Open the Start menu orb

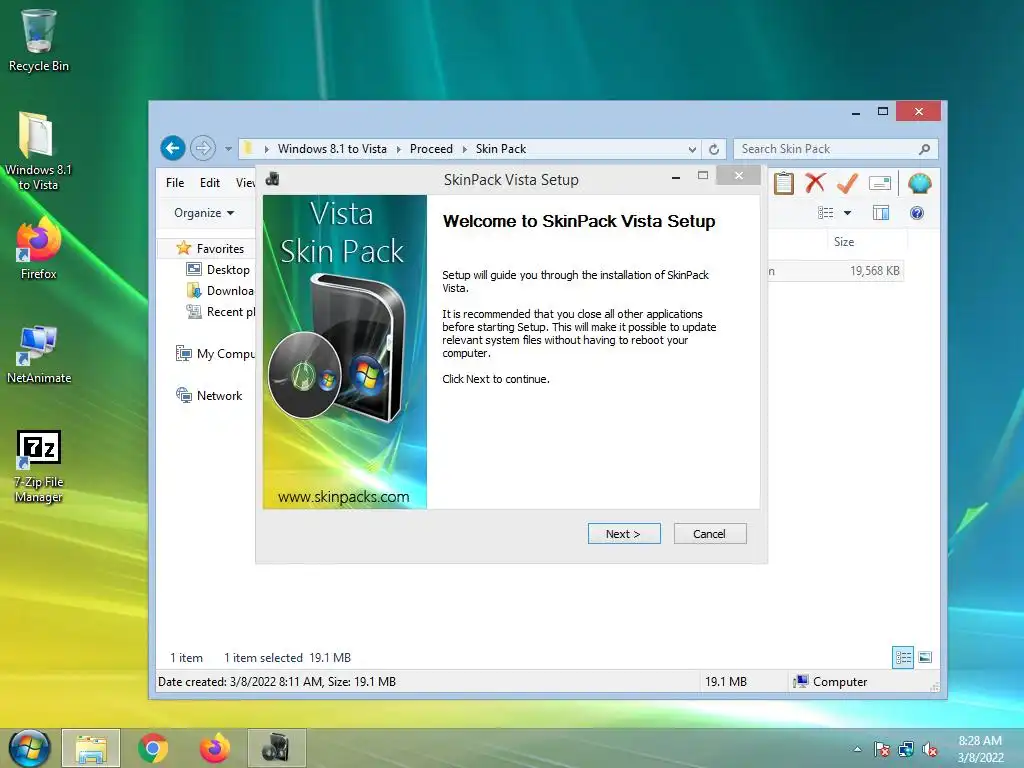coord(29,748)
